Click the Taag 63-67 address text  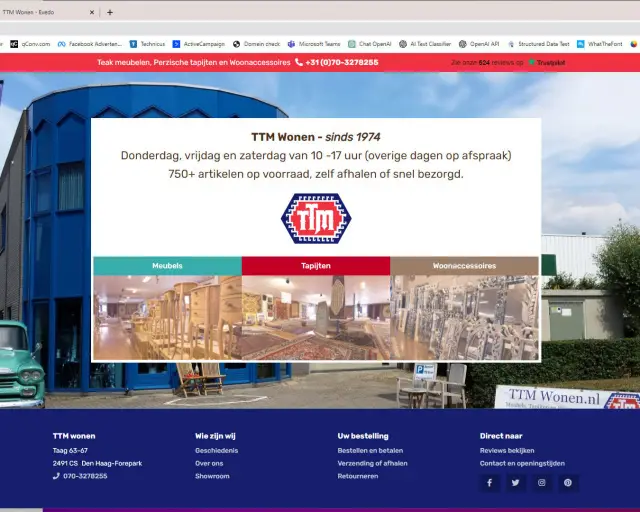pyautogui.click(x=70, y=450)
